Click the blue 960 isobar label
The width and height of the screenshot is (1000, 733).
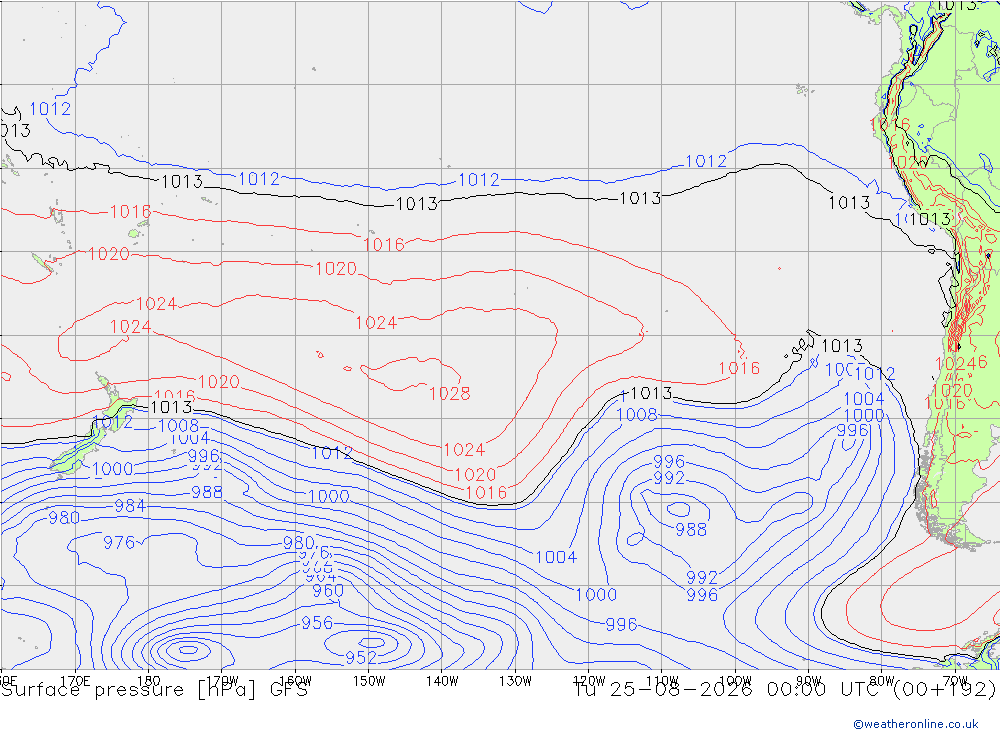click(x=328, y=591)
